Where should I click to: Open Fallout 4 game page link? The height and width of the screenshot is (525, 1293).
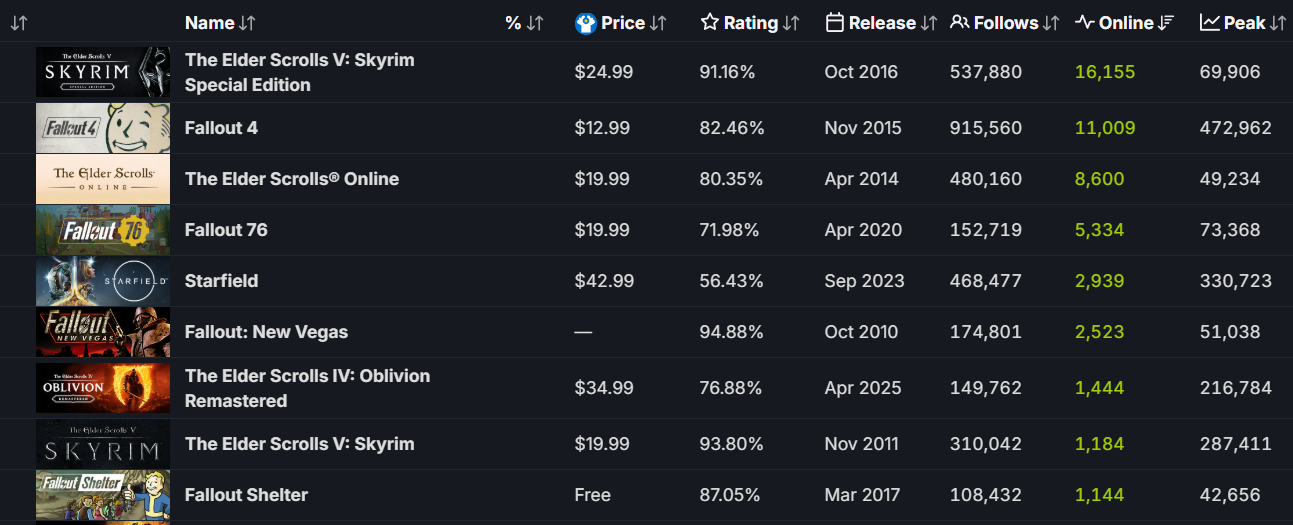coord(222,128)
